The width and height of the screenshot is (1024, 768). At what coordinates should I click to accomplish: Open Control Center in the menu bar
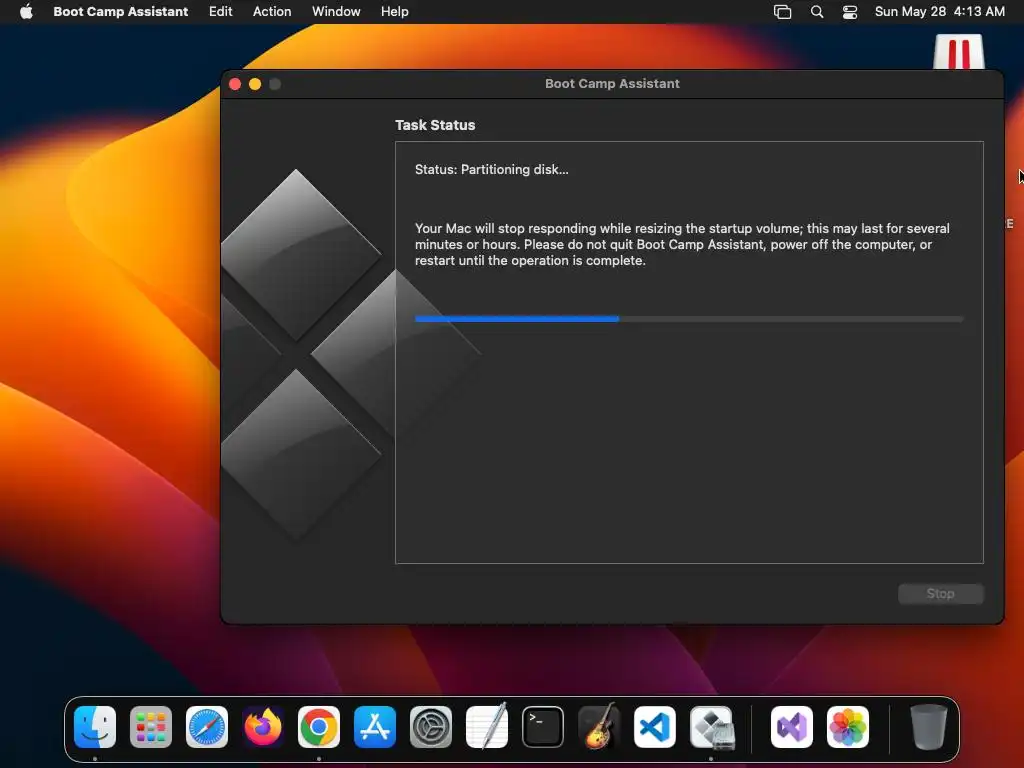(850, 12)
